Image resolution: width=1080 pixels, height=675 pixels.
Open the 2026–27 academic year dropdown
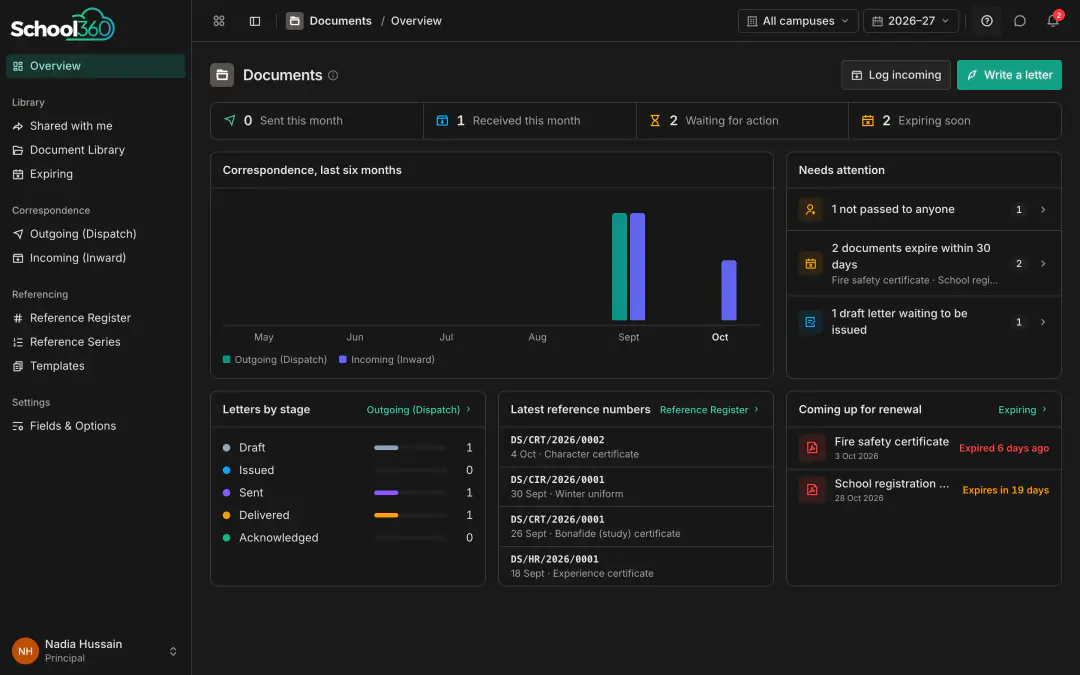(911, 21)
